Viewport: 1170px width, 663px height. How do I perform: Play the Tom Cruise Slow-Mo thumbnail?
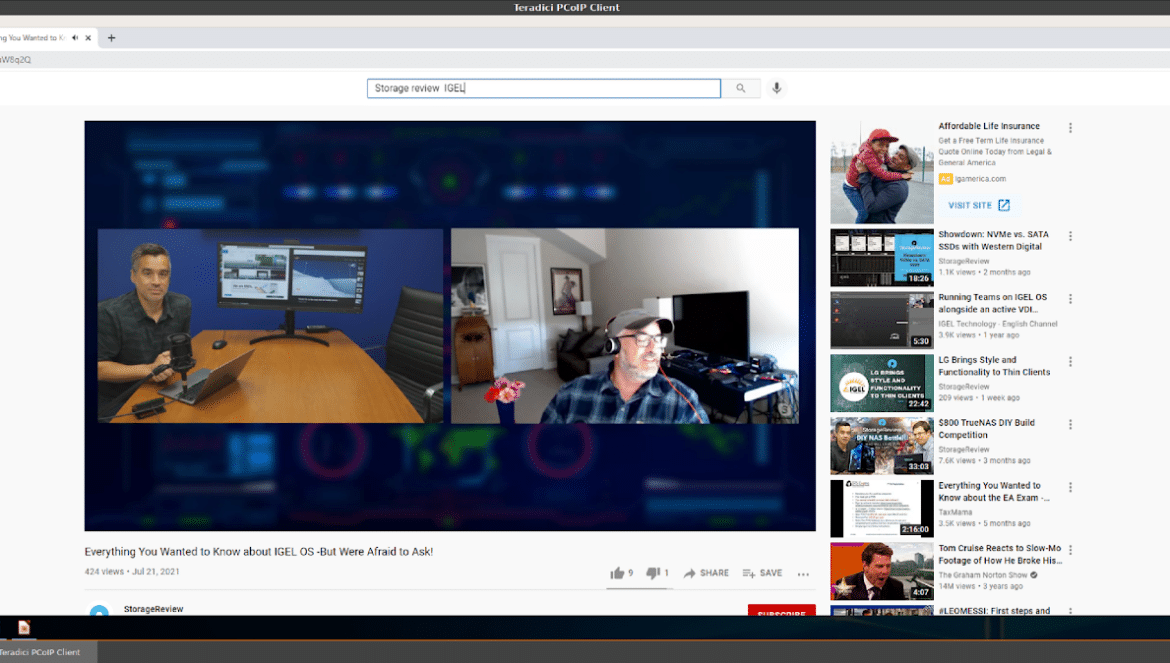tap(882, 571)
